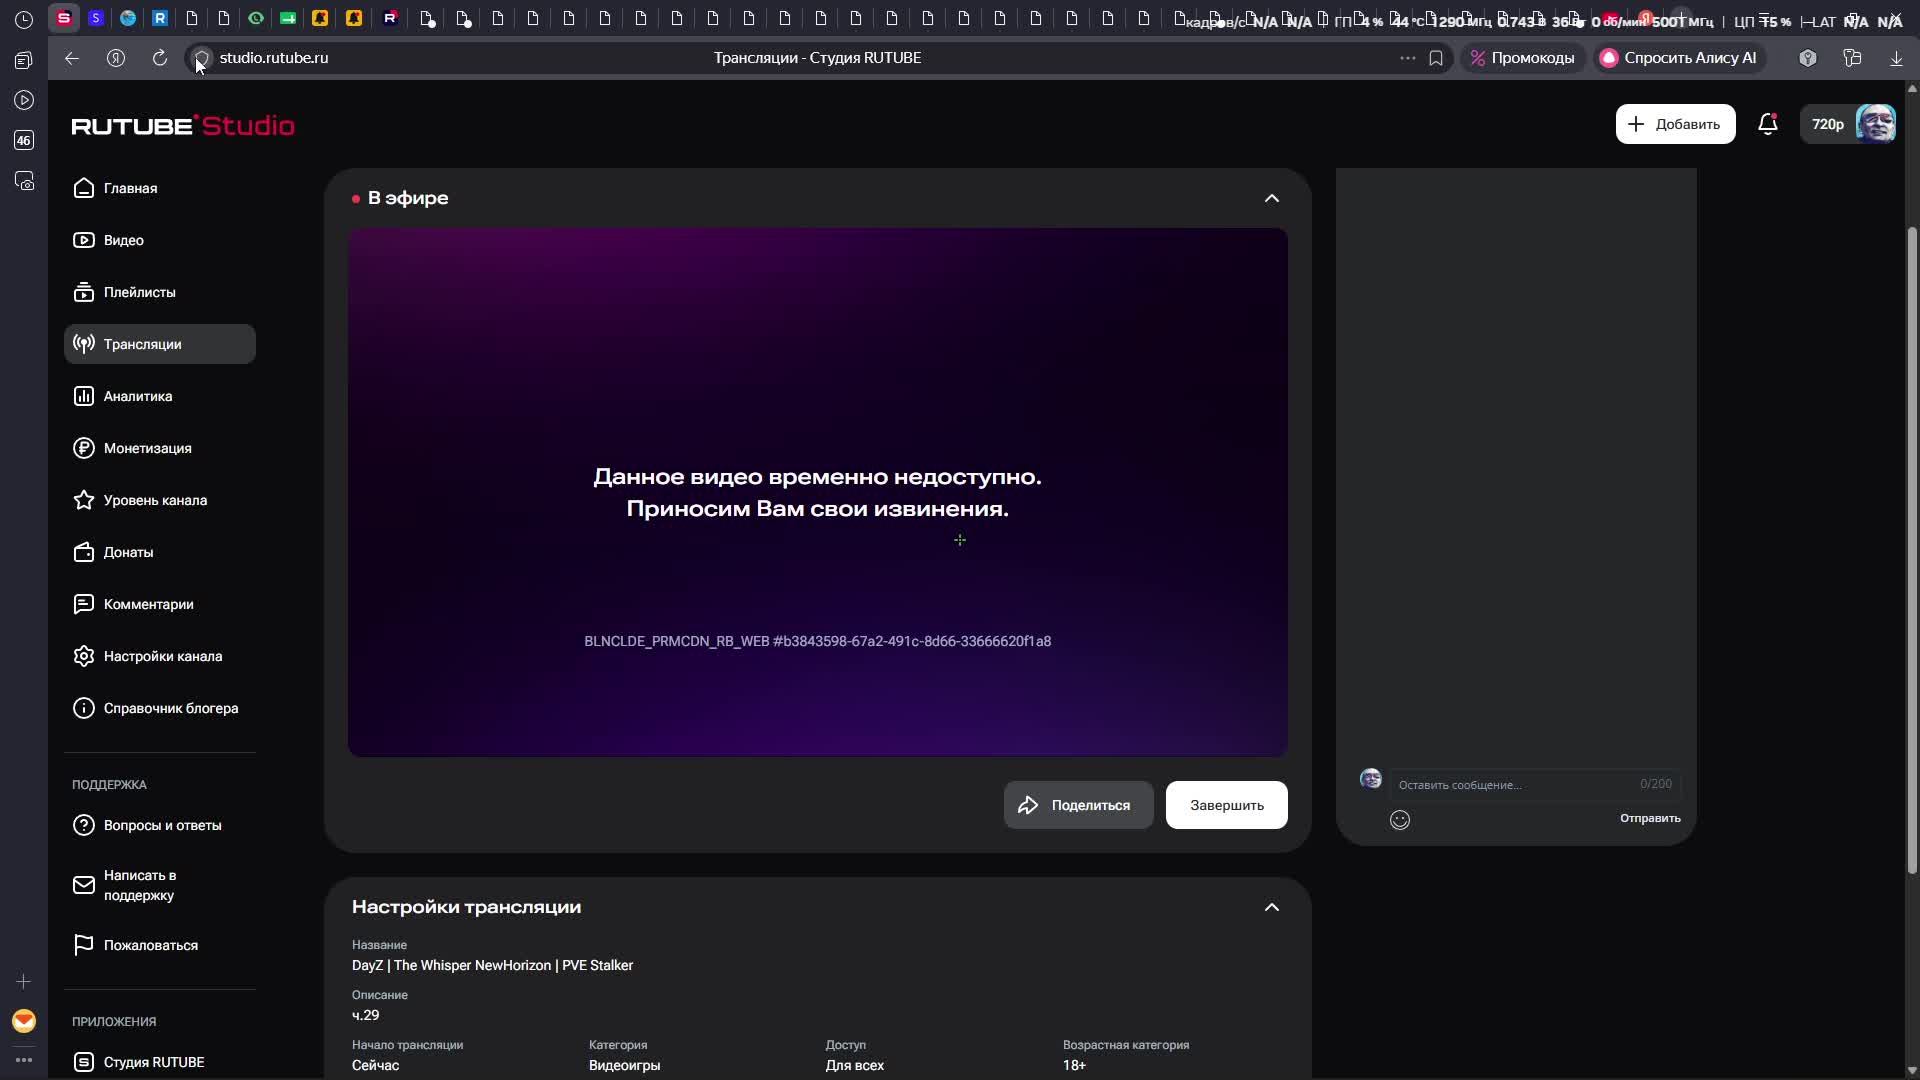
Task: Reload the page
Action: click(160, 58)
